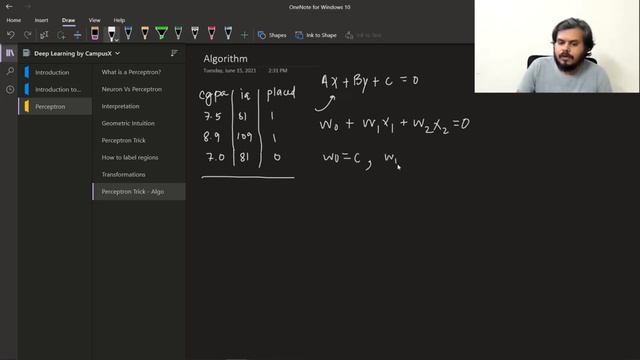The image size is (640, 360).
Task: Click the notebook icon beside Deep Learning
Action: (27, 53)
